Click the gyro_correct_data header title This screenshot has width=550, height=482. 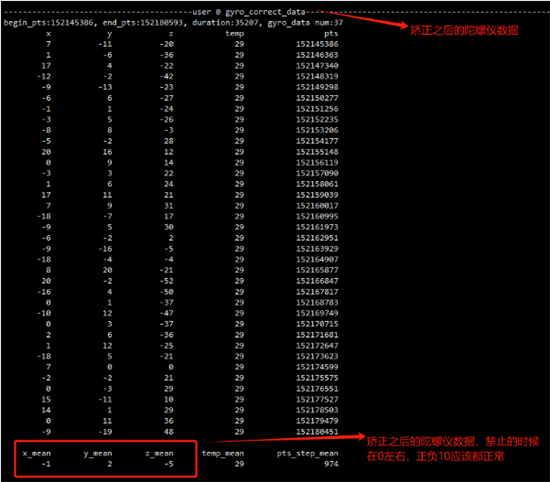pos(248,12)
